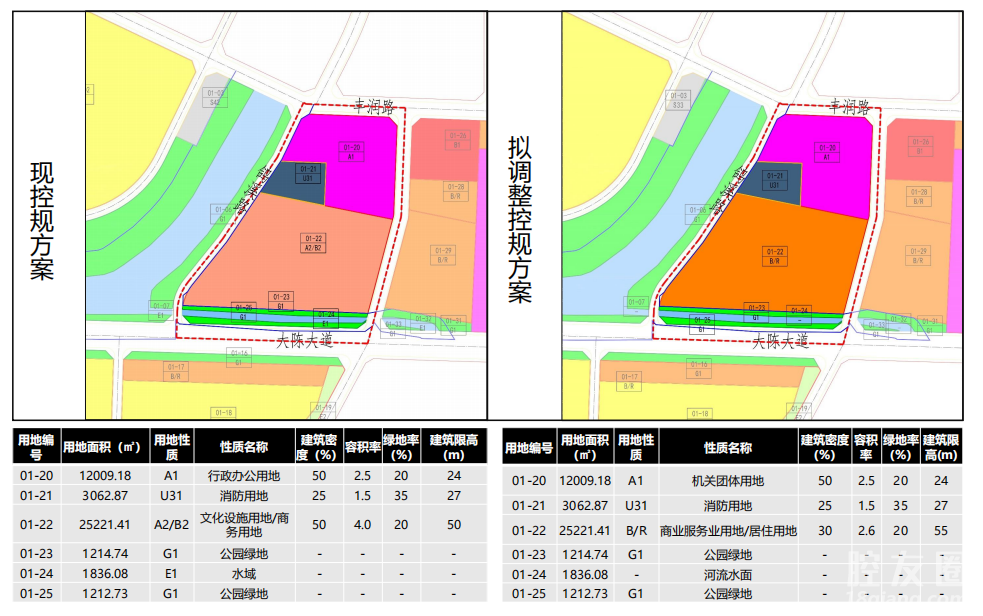Select the 河流水面 cell in right table
Viewport: 983px width, 616px height.
(x=727, y=574)
